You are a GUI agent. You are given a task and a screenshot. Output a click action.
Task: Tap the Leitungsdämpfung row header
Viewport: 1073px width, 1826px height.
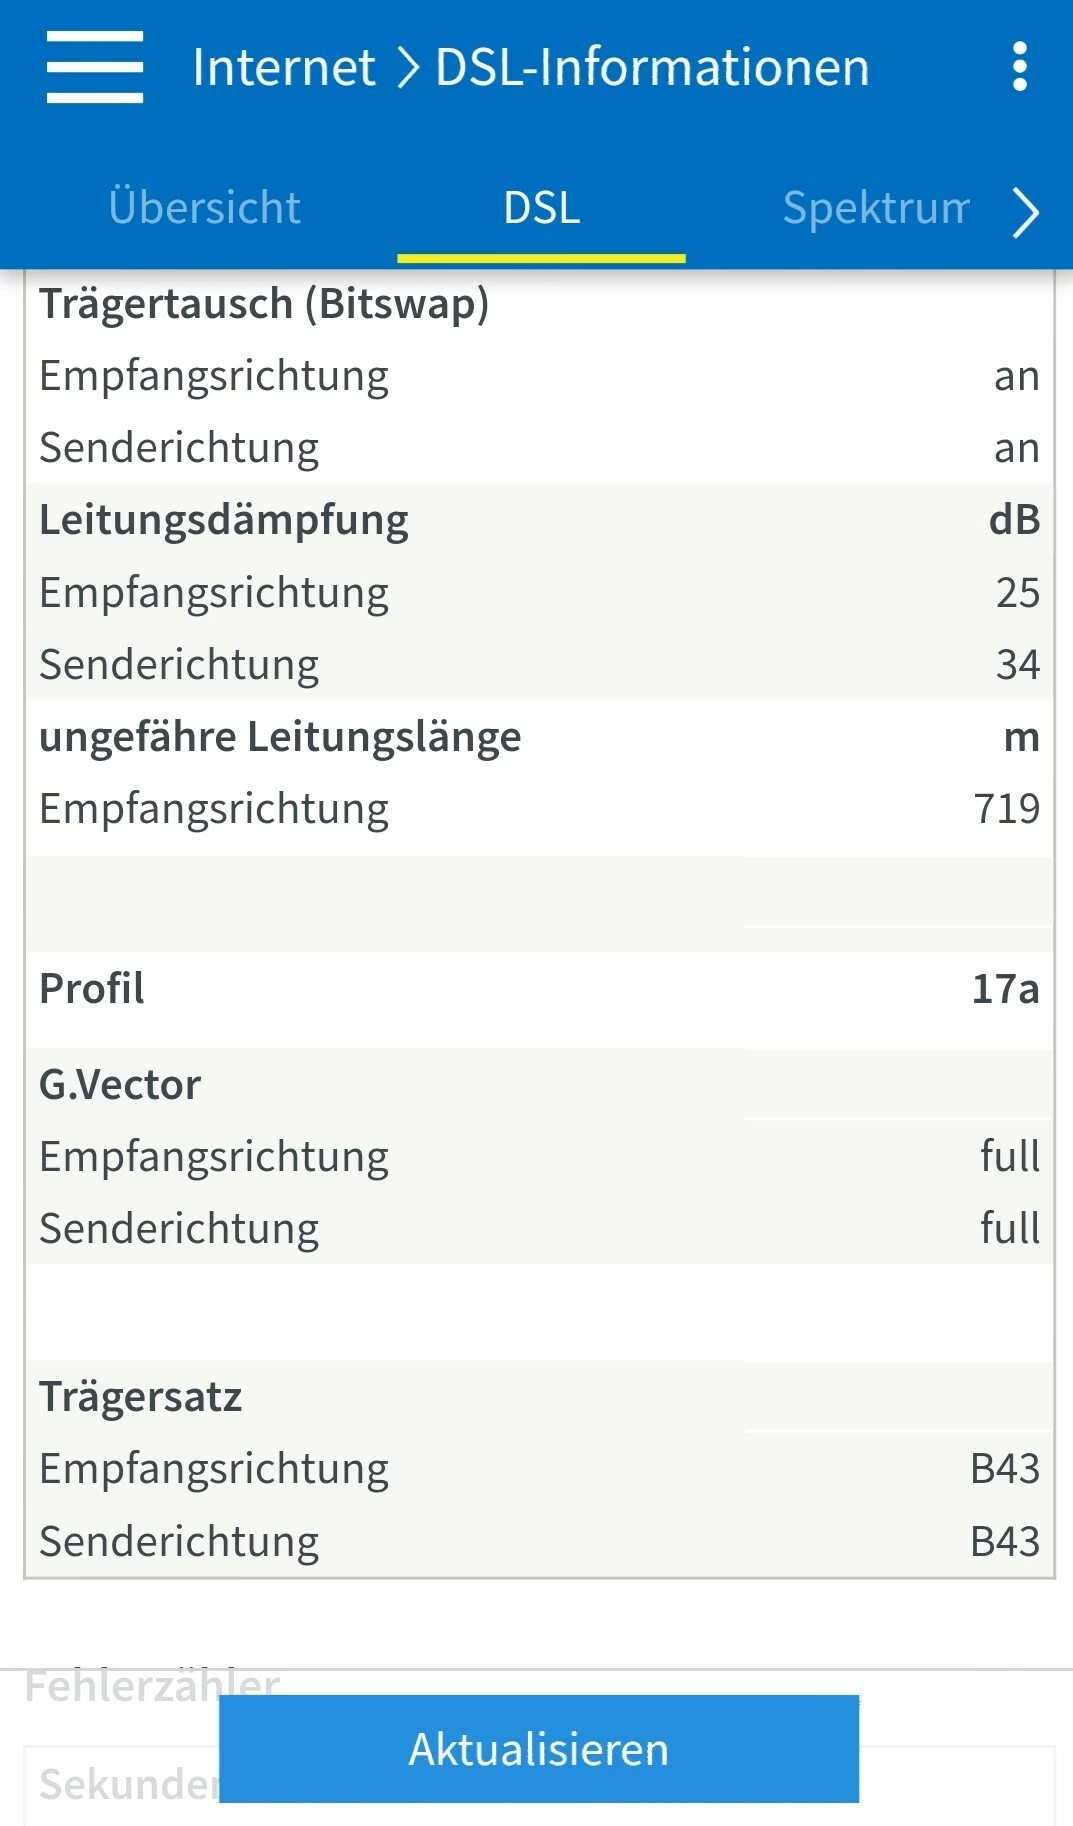coord(539,520)
